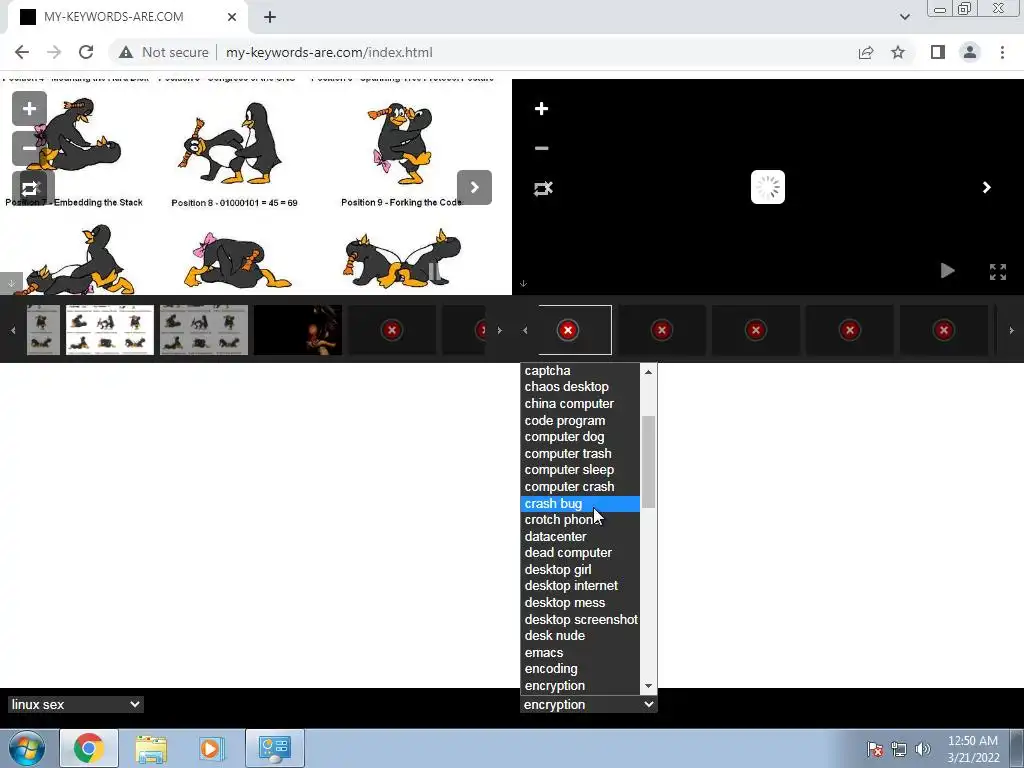Enter fullscreen in the right viewer
1024x768 pixels.
[998, 272]
